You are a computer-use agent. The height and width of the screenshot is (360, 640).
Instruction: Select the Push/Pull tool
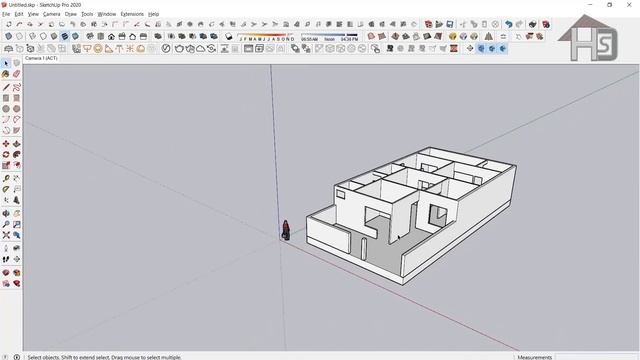pos(16,144)
